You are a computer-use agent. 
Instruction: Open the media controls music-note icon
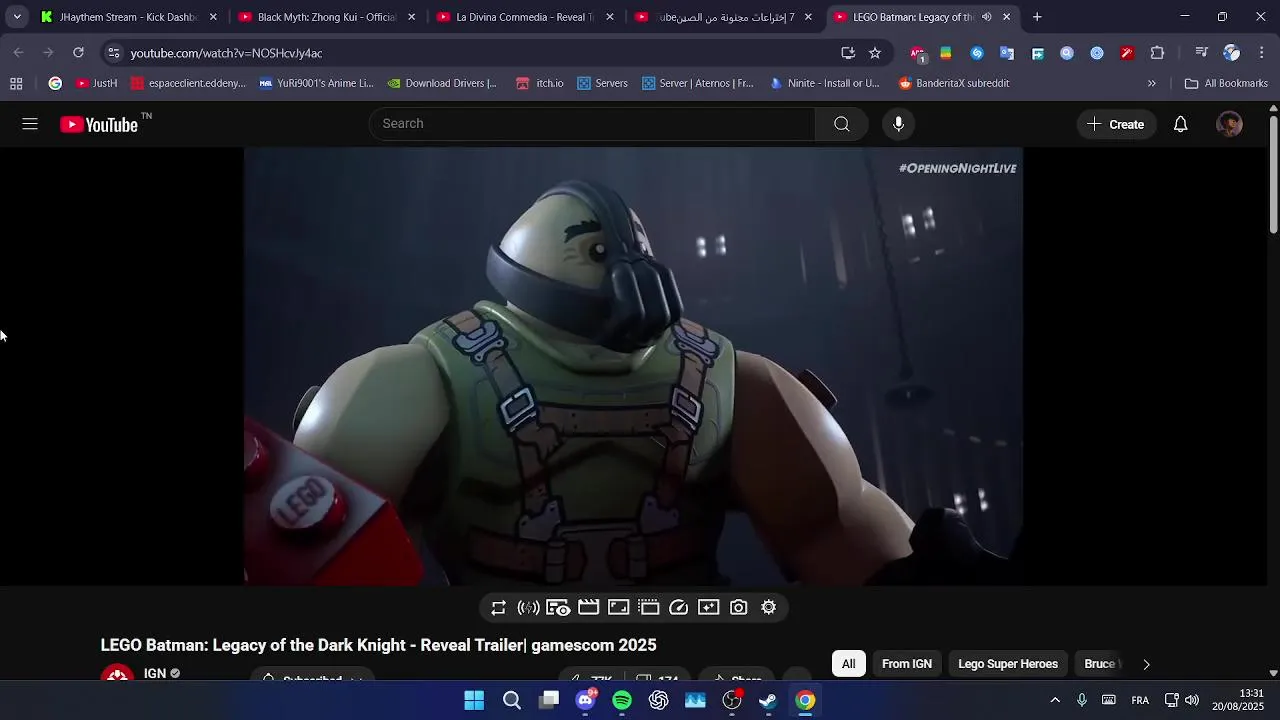click(x=1202, y=53)
